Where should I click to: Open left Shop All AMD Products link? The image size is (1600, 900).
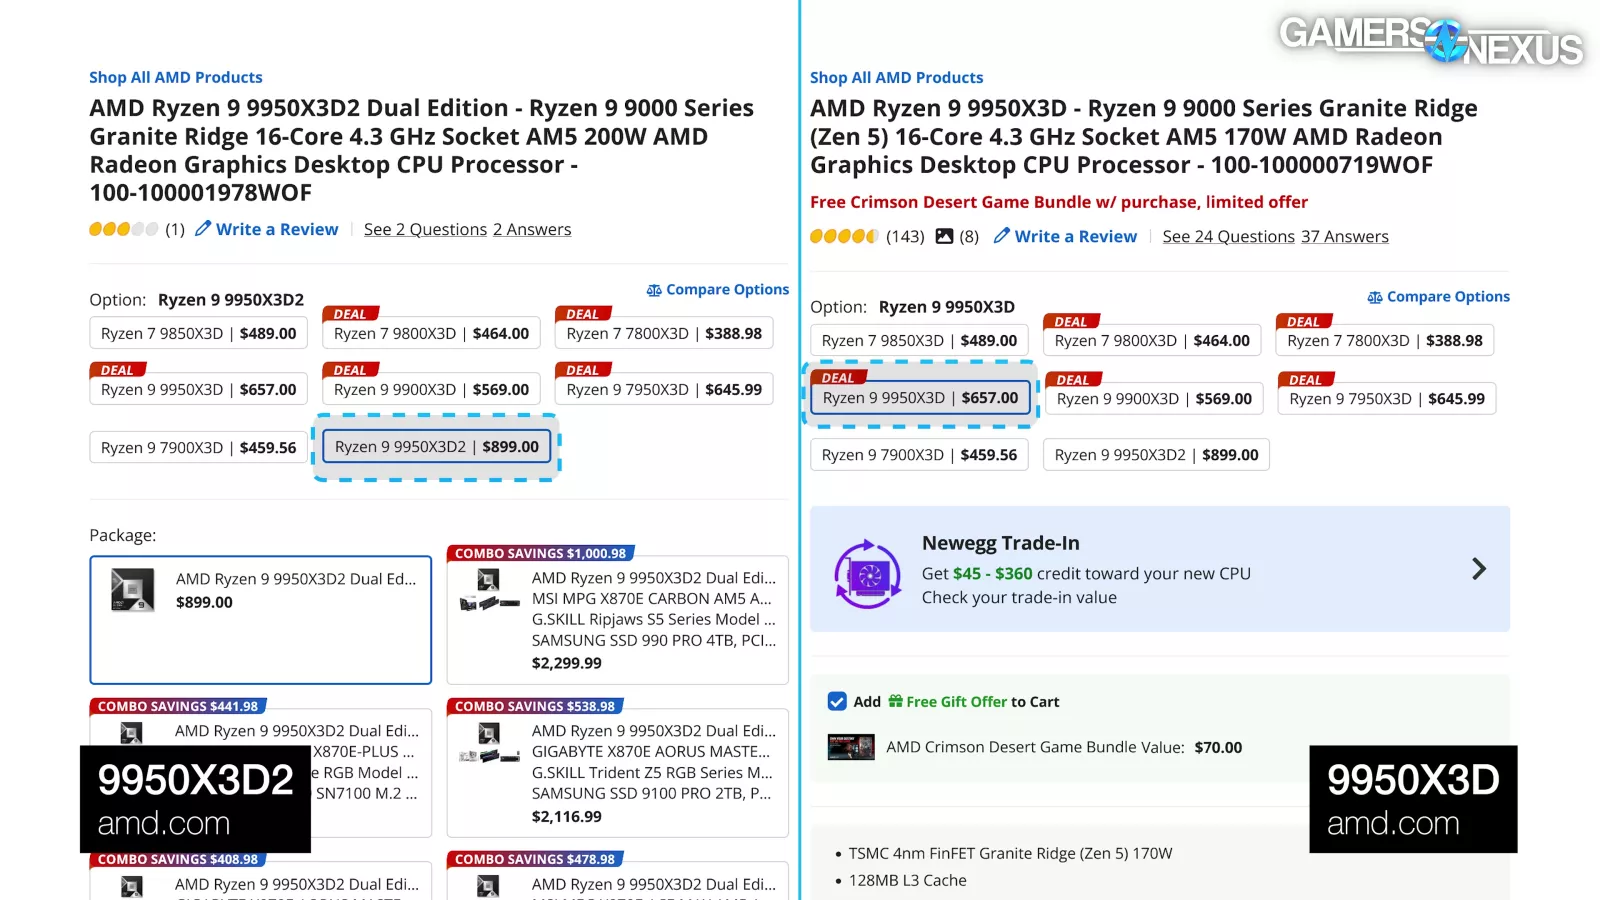(176, 77)
